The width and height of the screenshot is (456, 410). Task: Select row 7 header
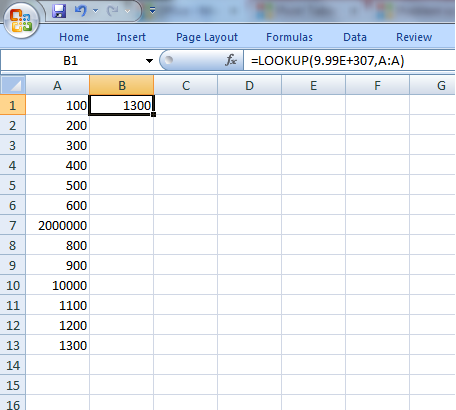(13, 225)
